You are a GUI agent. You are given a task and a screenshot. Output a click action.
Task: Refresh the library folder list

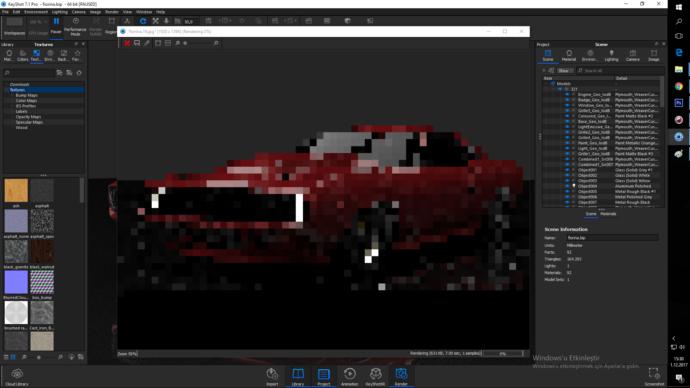tap(79, 73)
